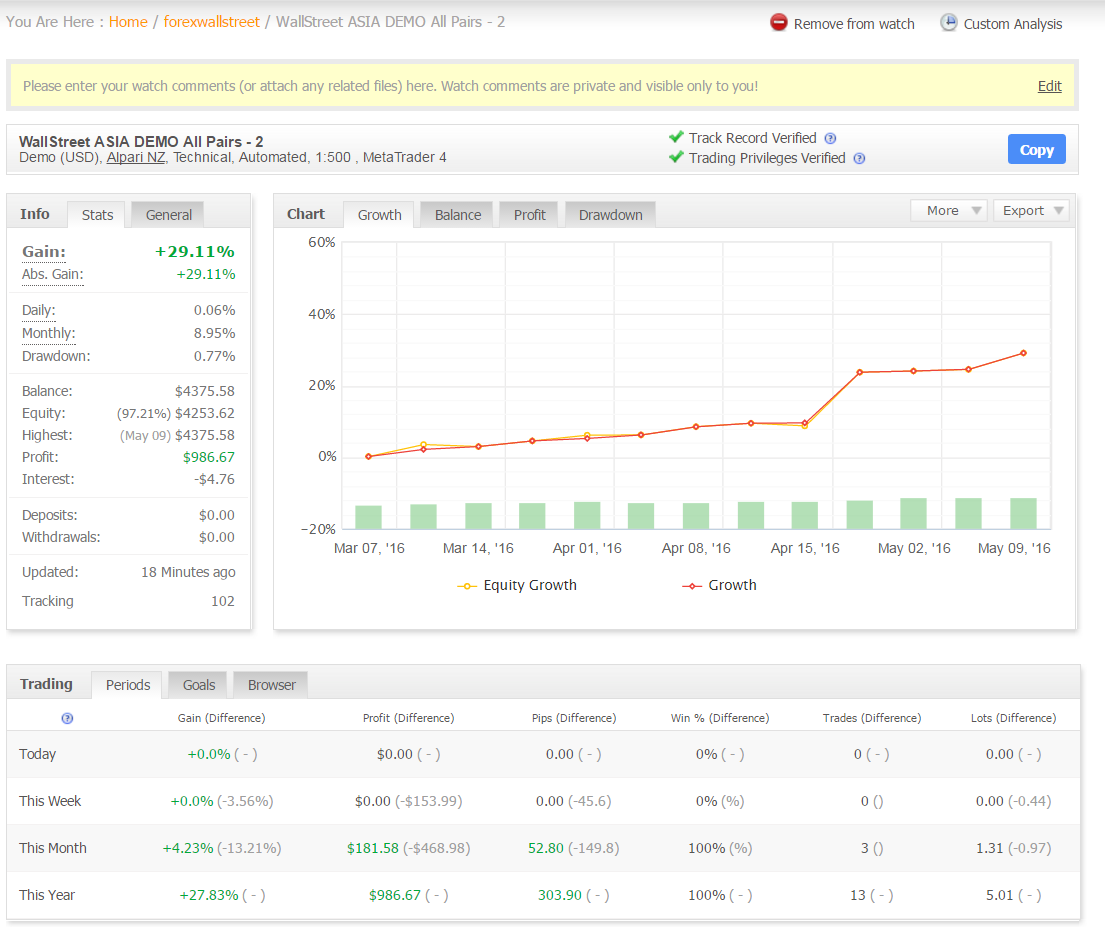The image size is (1105, 927).
Task: Click Equity value (97.21%) $4253.62
Action: [x=175, y=414]
